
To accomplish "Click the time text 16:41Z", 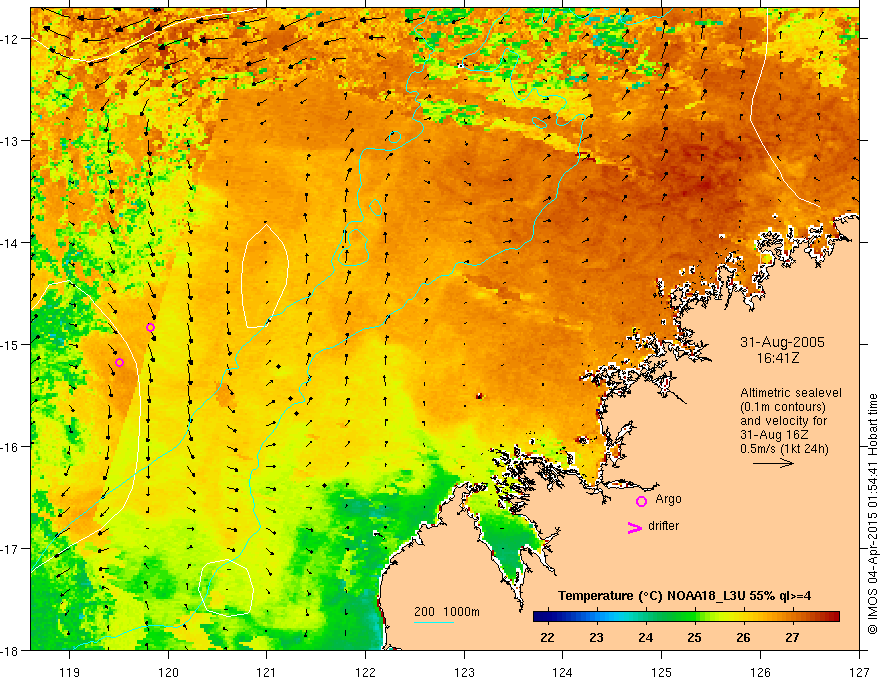I will click(777, 358).
